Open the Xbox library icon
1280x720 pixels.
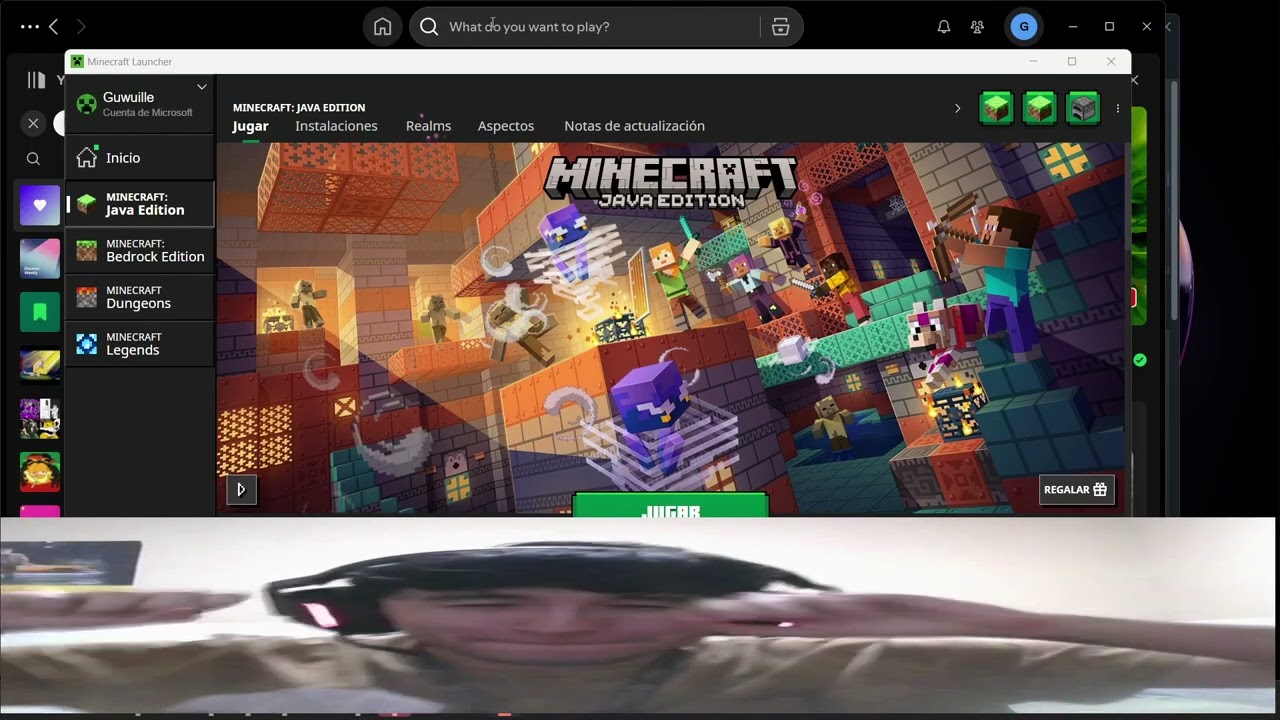tap(37, 80)
